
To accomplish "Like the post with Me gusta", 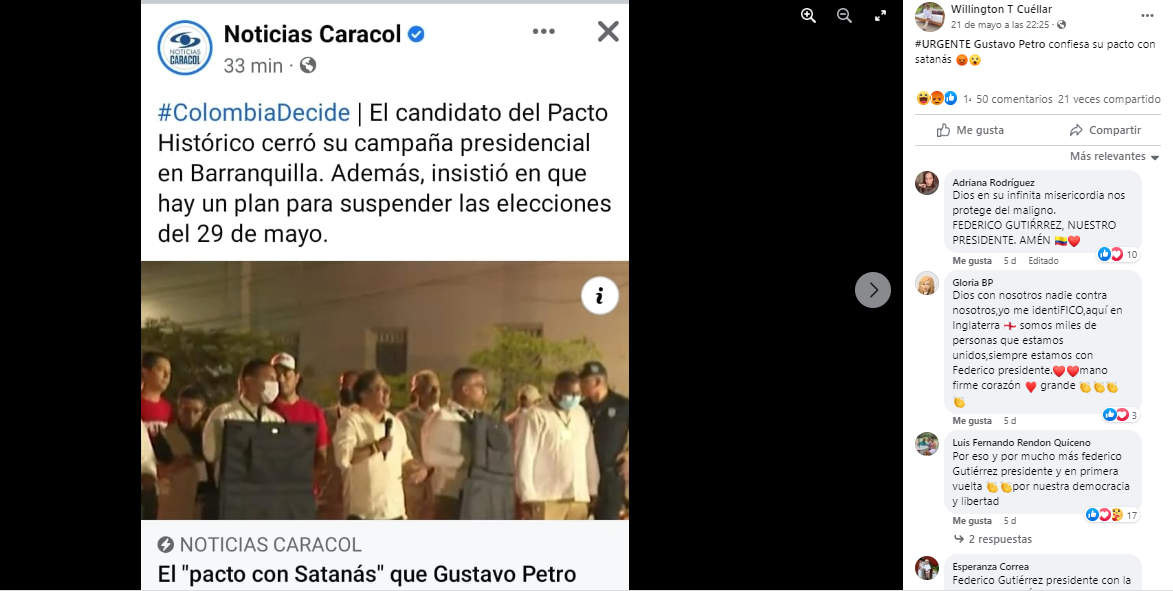I will (970, 130).
